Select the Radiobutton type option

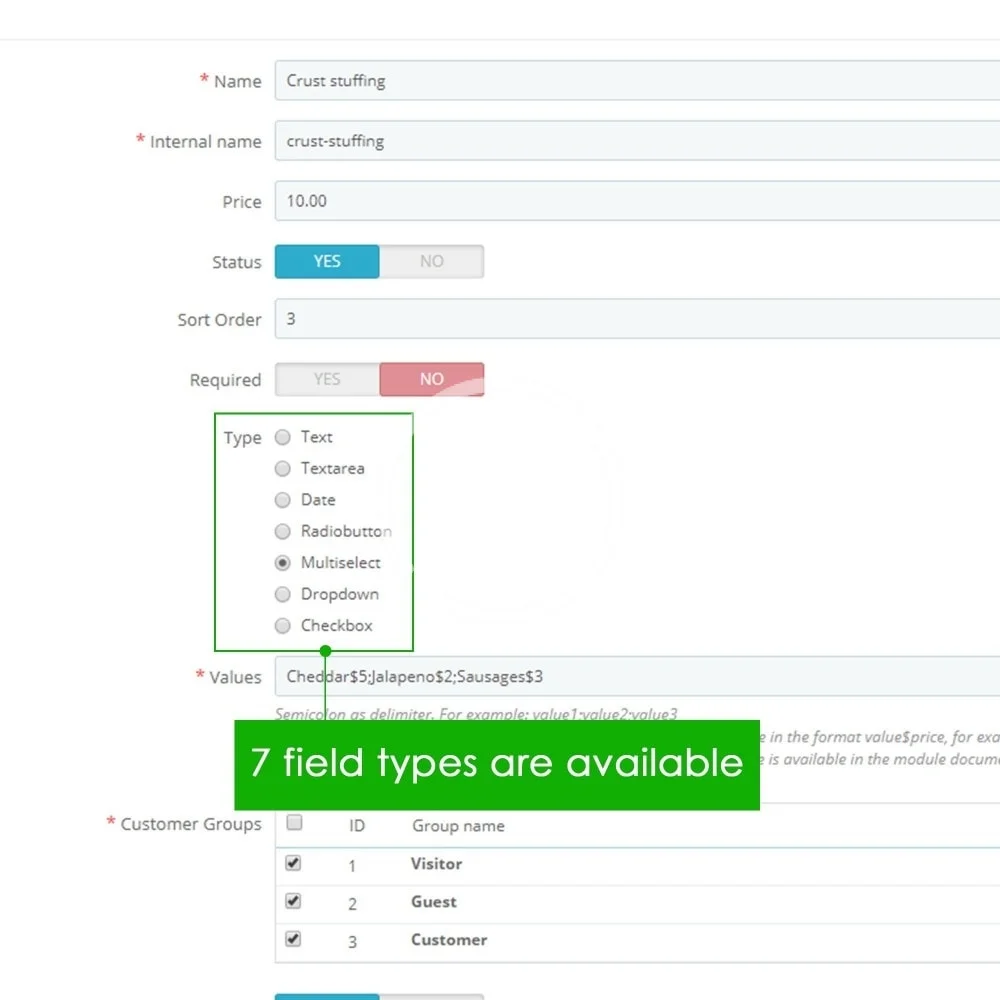[x=283, y=532]
